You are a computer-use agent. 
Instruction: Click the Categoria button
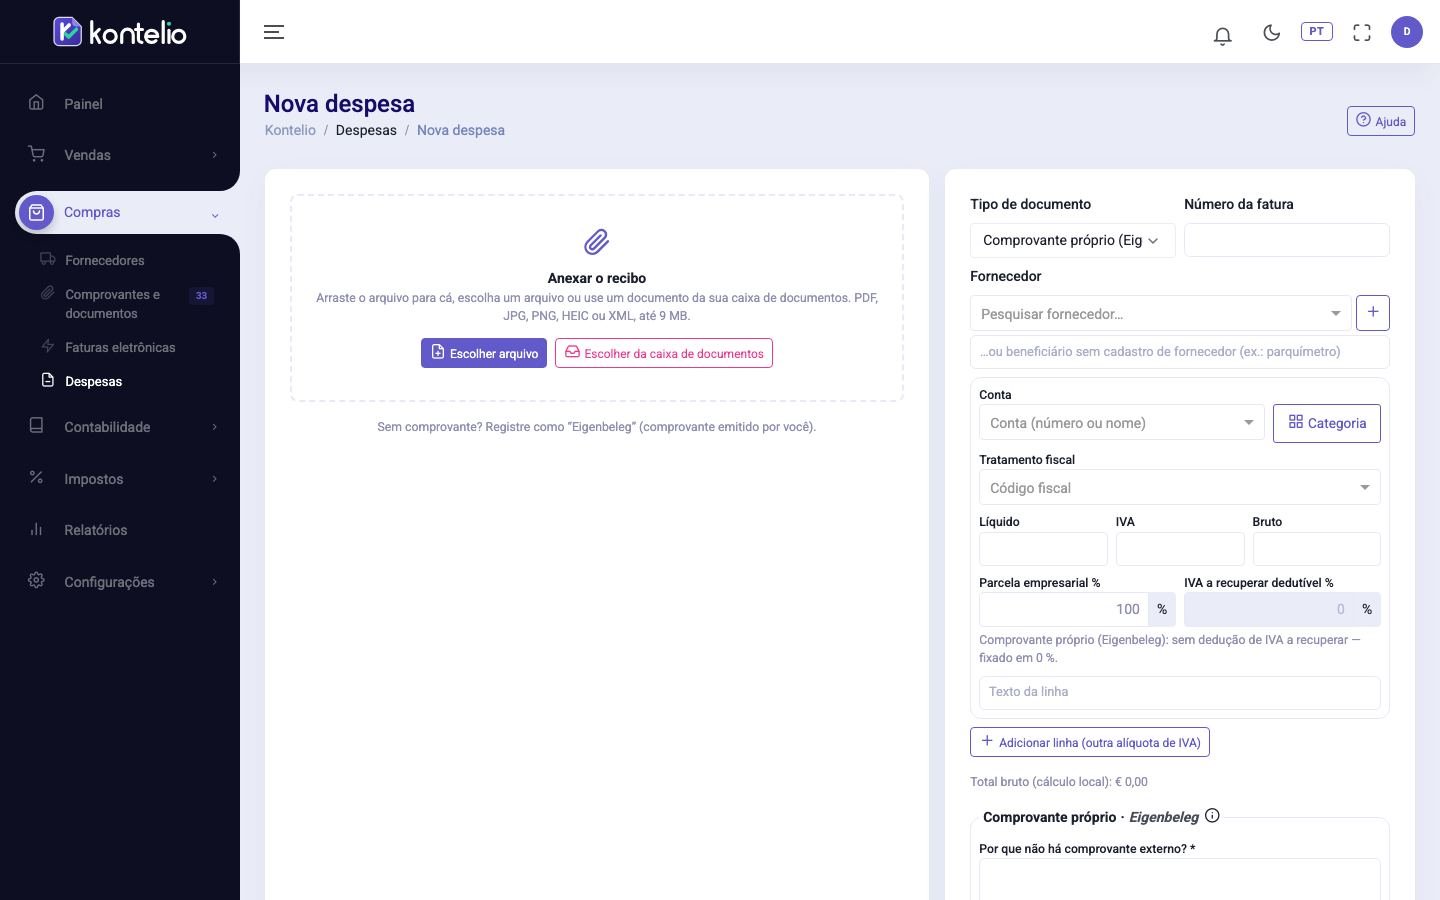click(1327, 423)
